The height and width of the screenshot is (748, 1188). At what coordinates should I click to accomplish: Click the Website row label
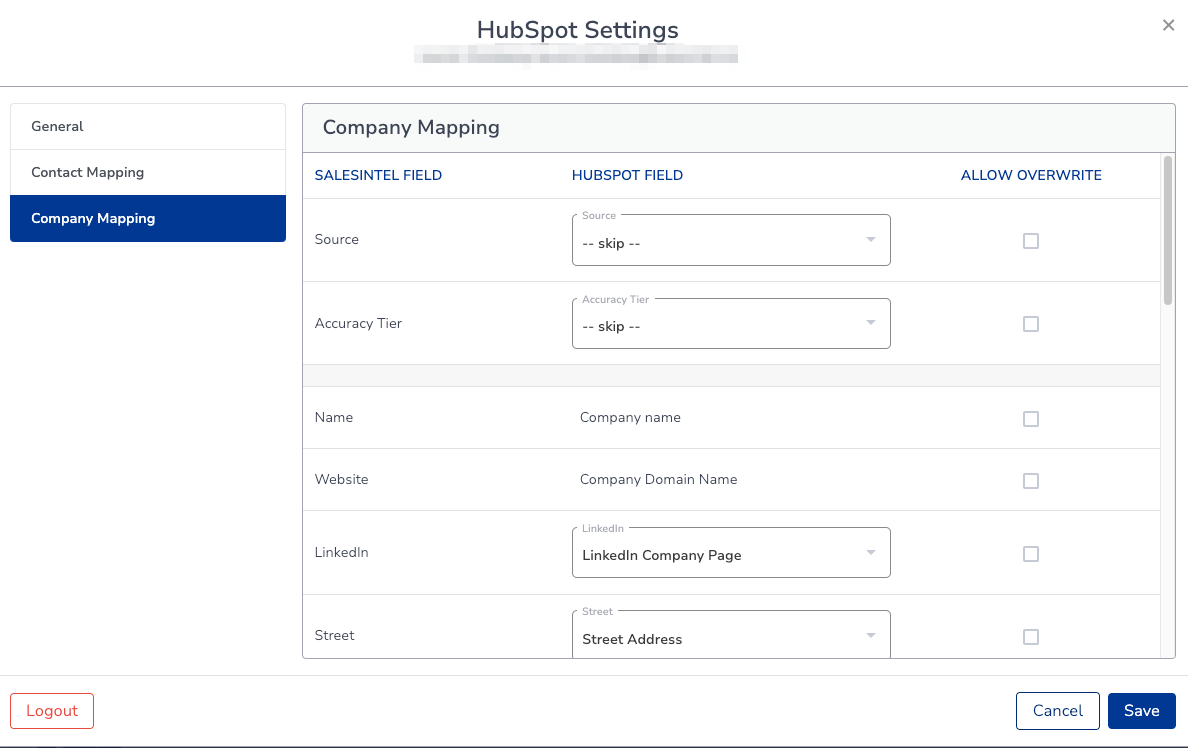[x=341, y=480]
